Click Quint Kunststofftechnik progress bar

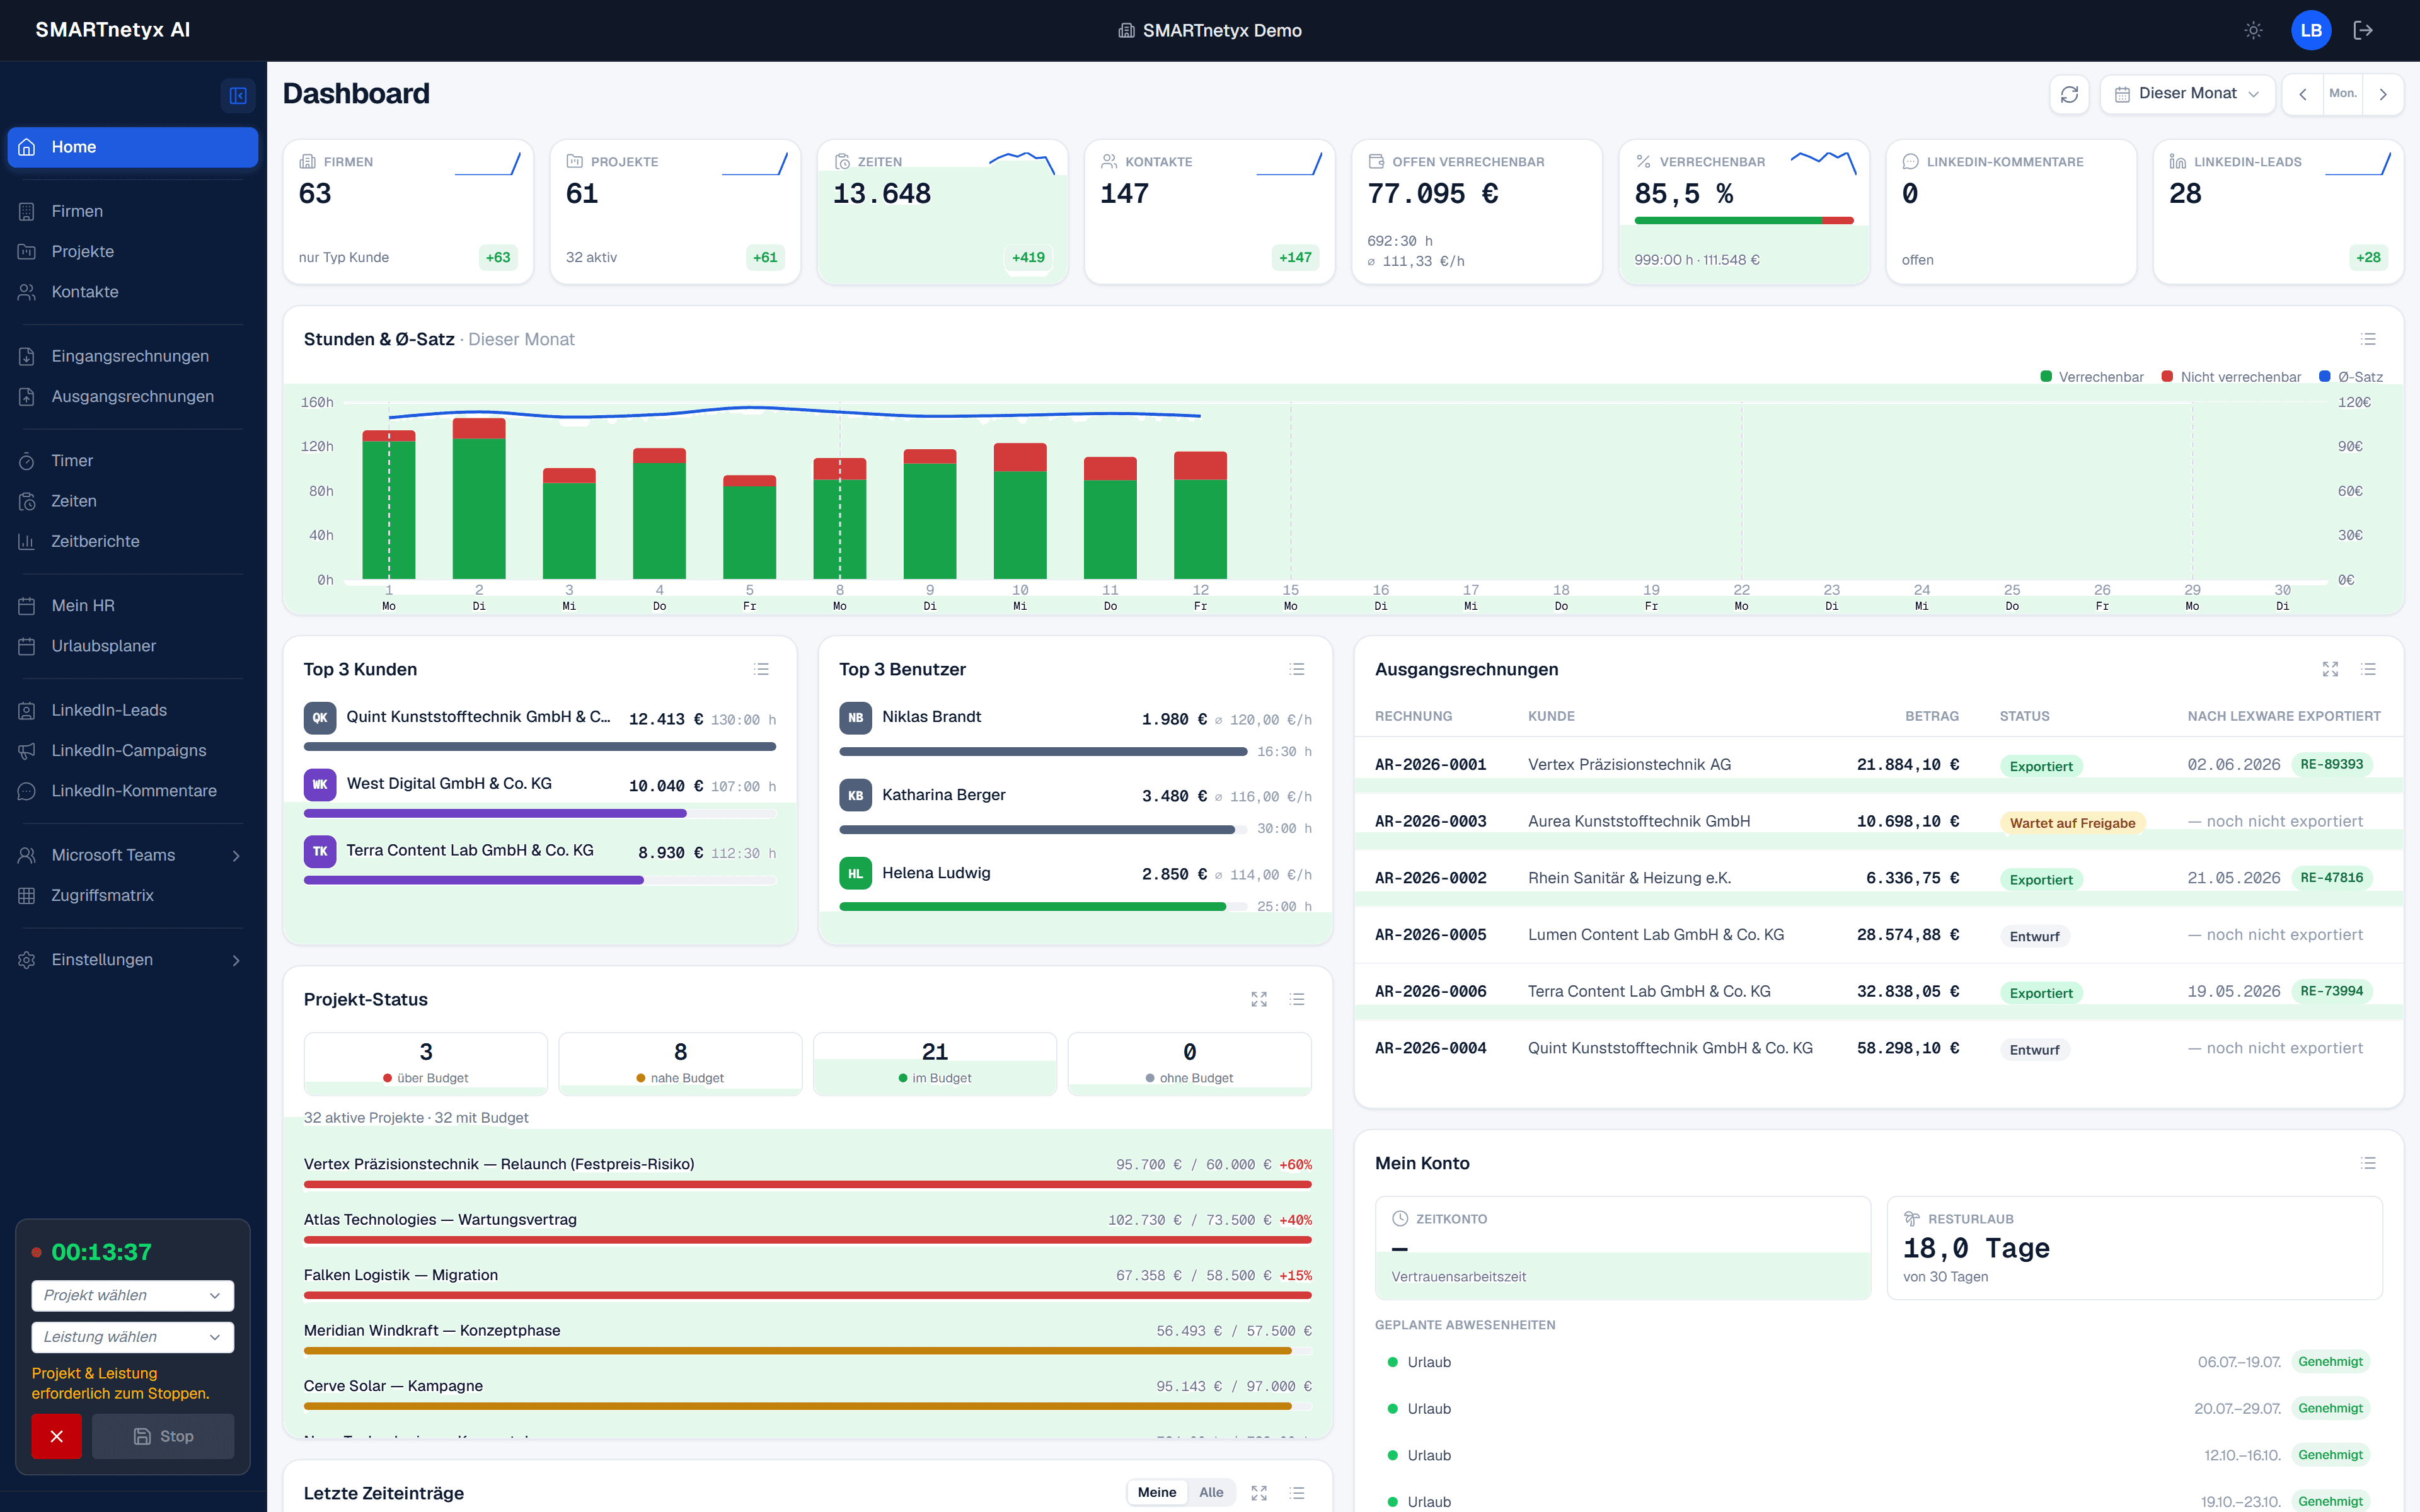[540, 746]
